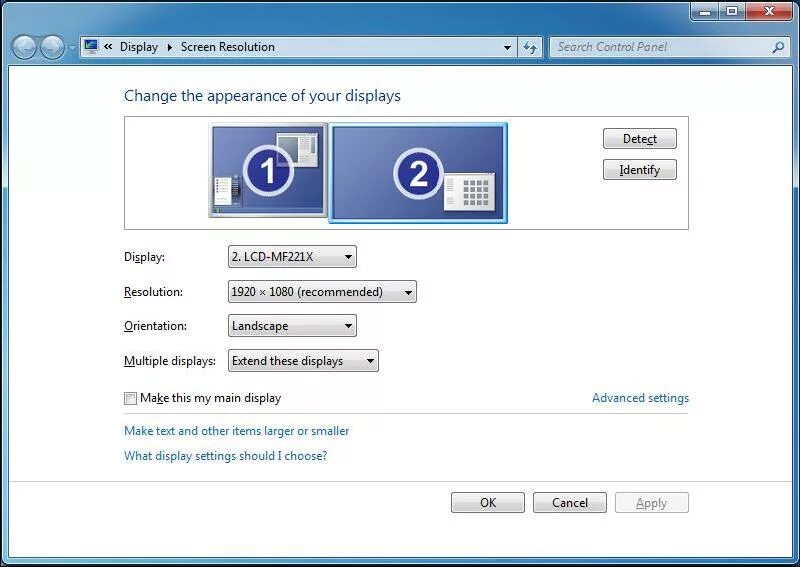800x567 pixels.
Task: Open recent pages arrow beside navigation buttons
Action: [x=72, y=47]
